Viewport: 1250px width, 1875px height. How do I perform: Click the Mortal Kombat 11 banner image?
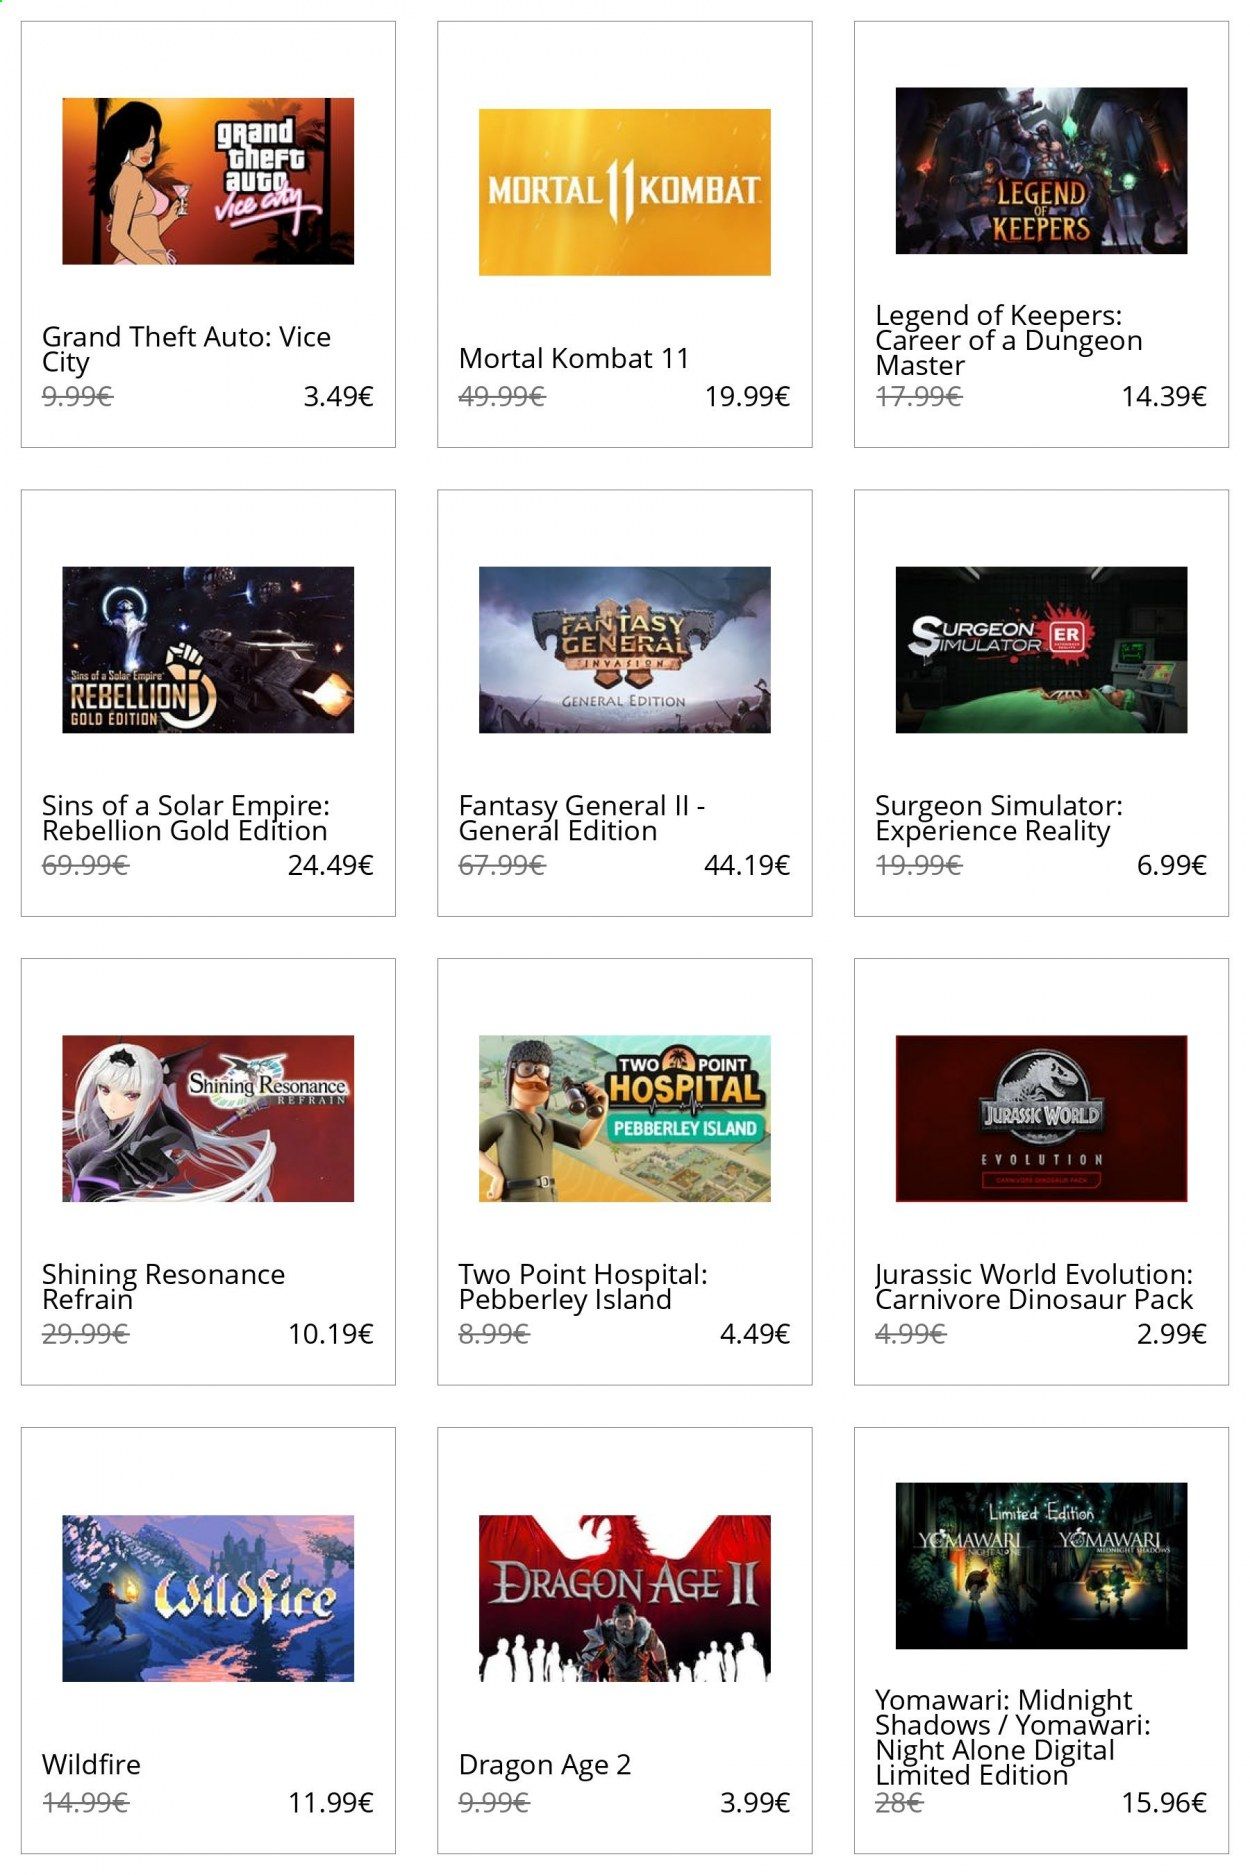click(625, 192)
